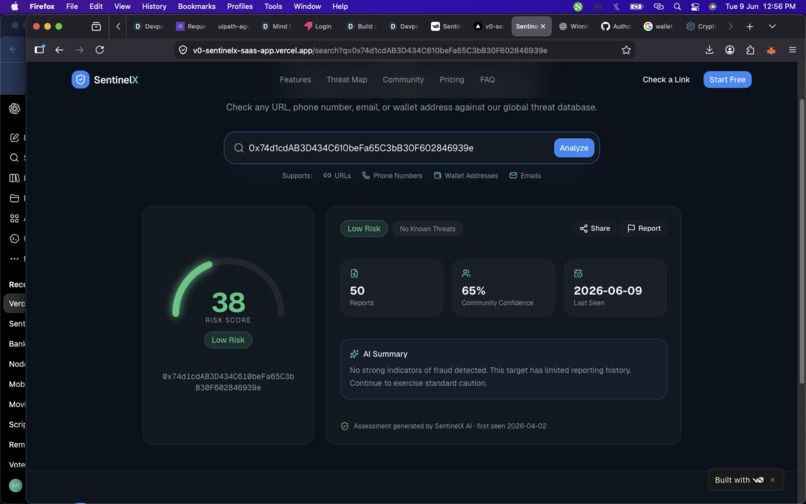Expand the list all tabs chevron
Screen dimensions: 806x504
tap(772, 26)
